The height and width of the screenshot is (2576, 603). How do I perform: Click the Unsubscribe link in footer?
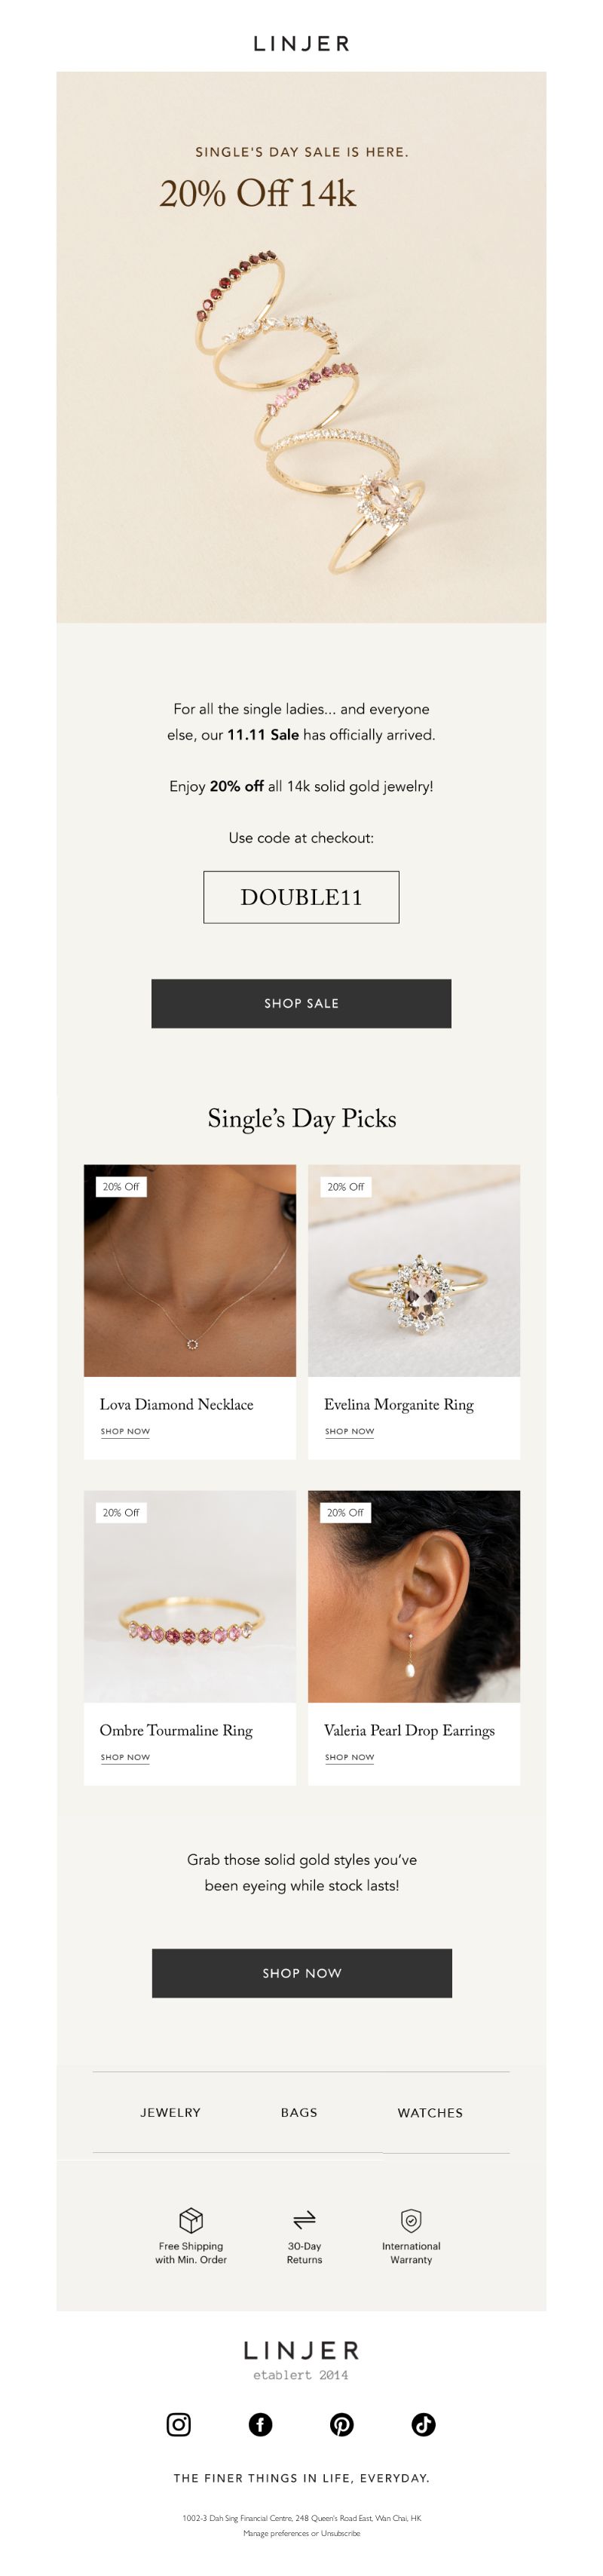tap(340, 2533)
